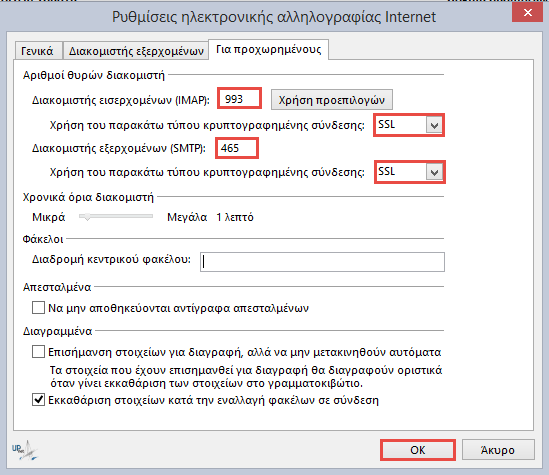Select the SMTP SSL combo box text

tap(387, 172)
